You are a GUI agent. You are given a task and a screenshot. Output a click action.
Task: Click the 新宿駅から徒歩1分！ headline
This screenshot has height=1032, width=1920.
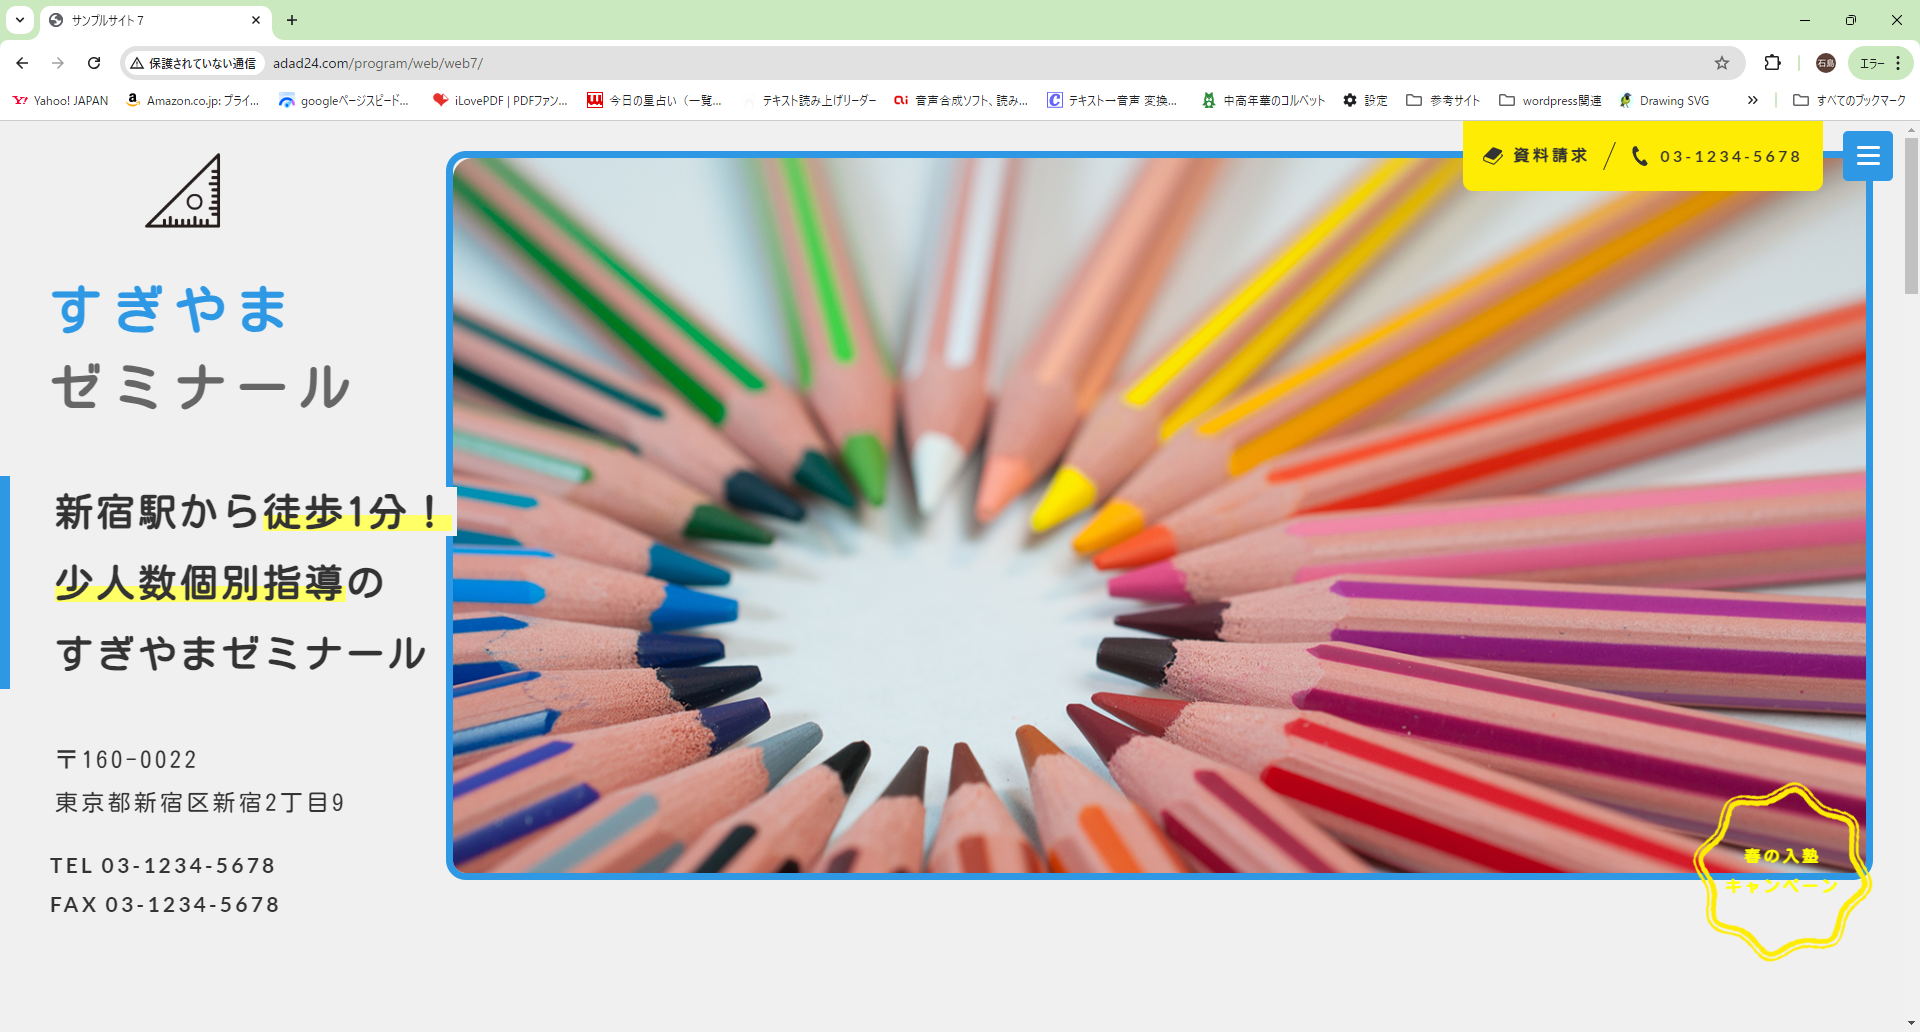(250, 512)
